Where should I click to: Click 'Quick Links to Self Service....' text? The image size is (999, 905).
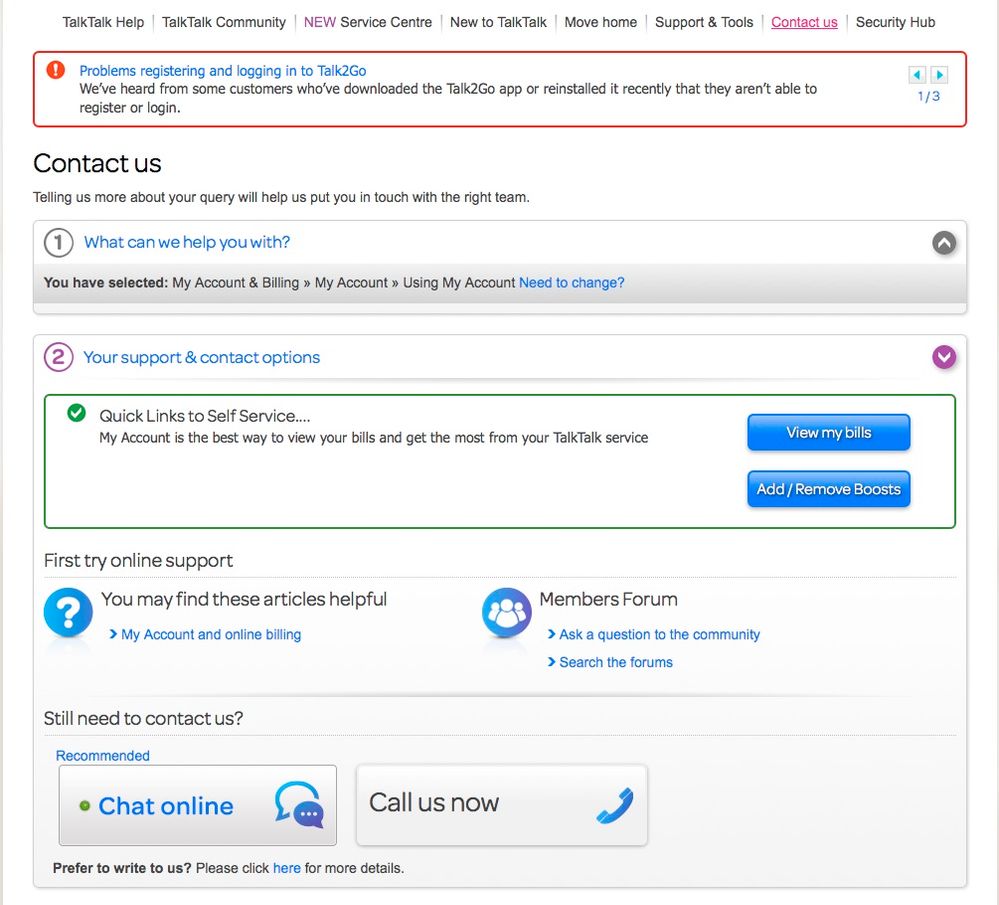point(205,416)
